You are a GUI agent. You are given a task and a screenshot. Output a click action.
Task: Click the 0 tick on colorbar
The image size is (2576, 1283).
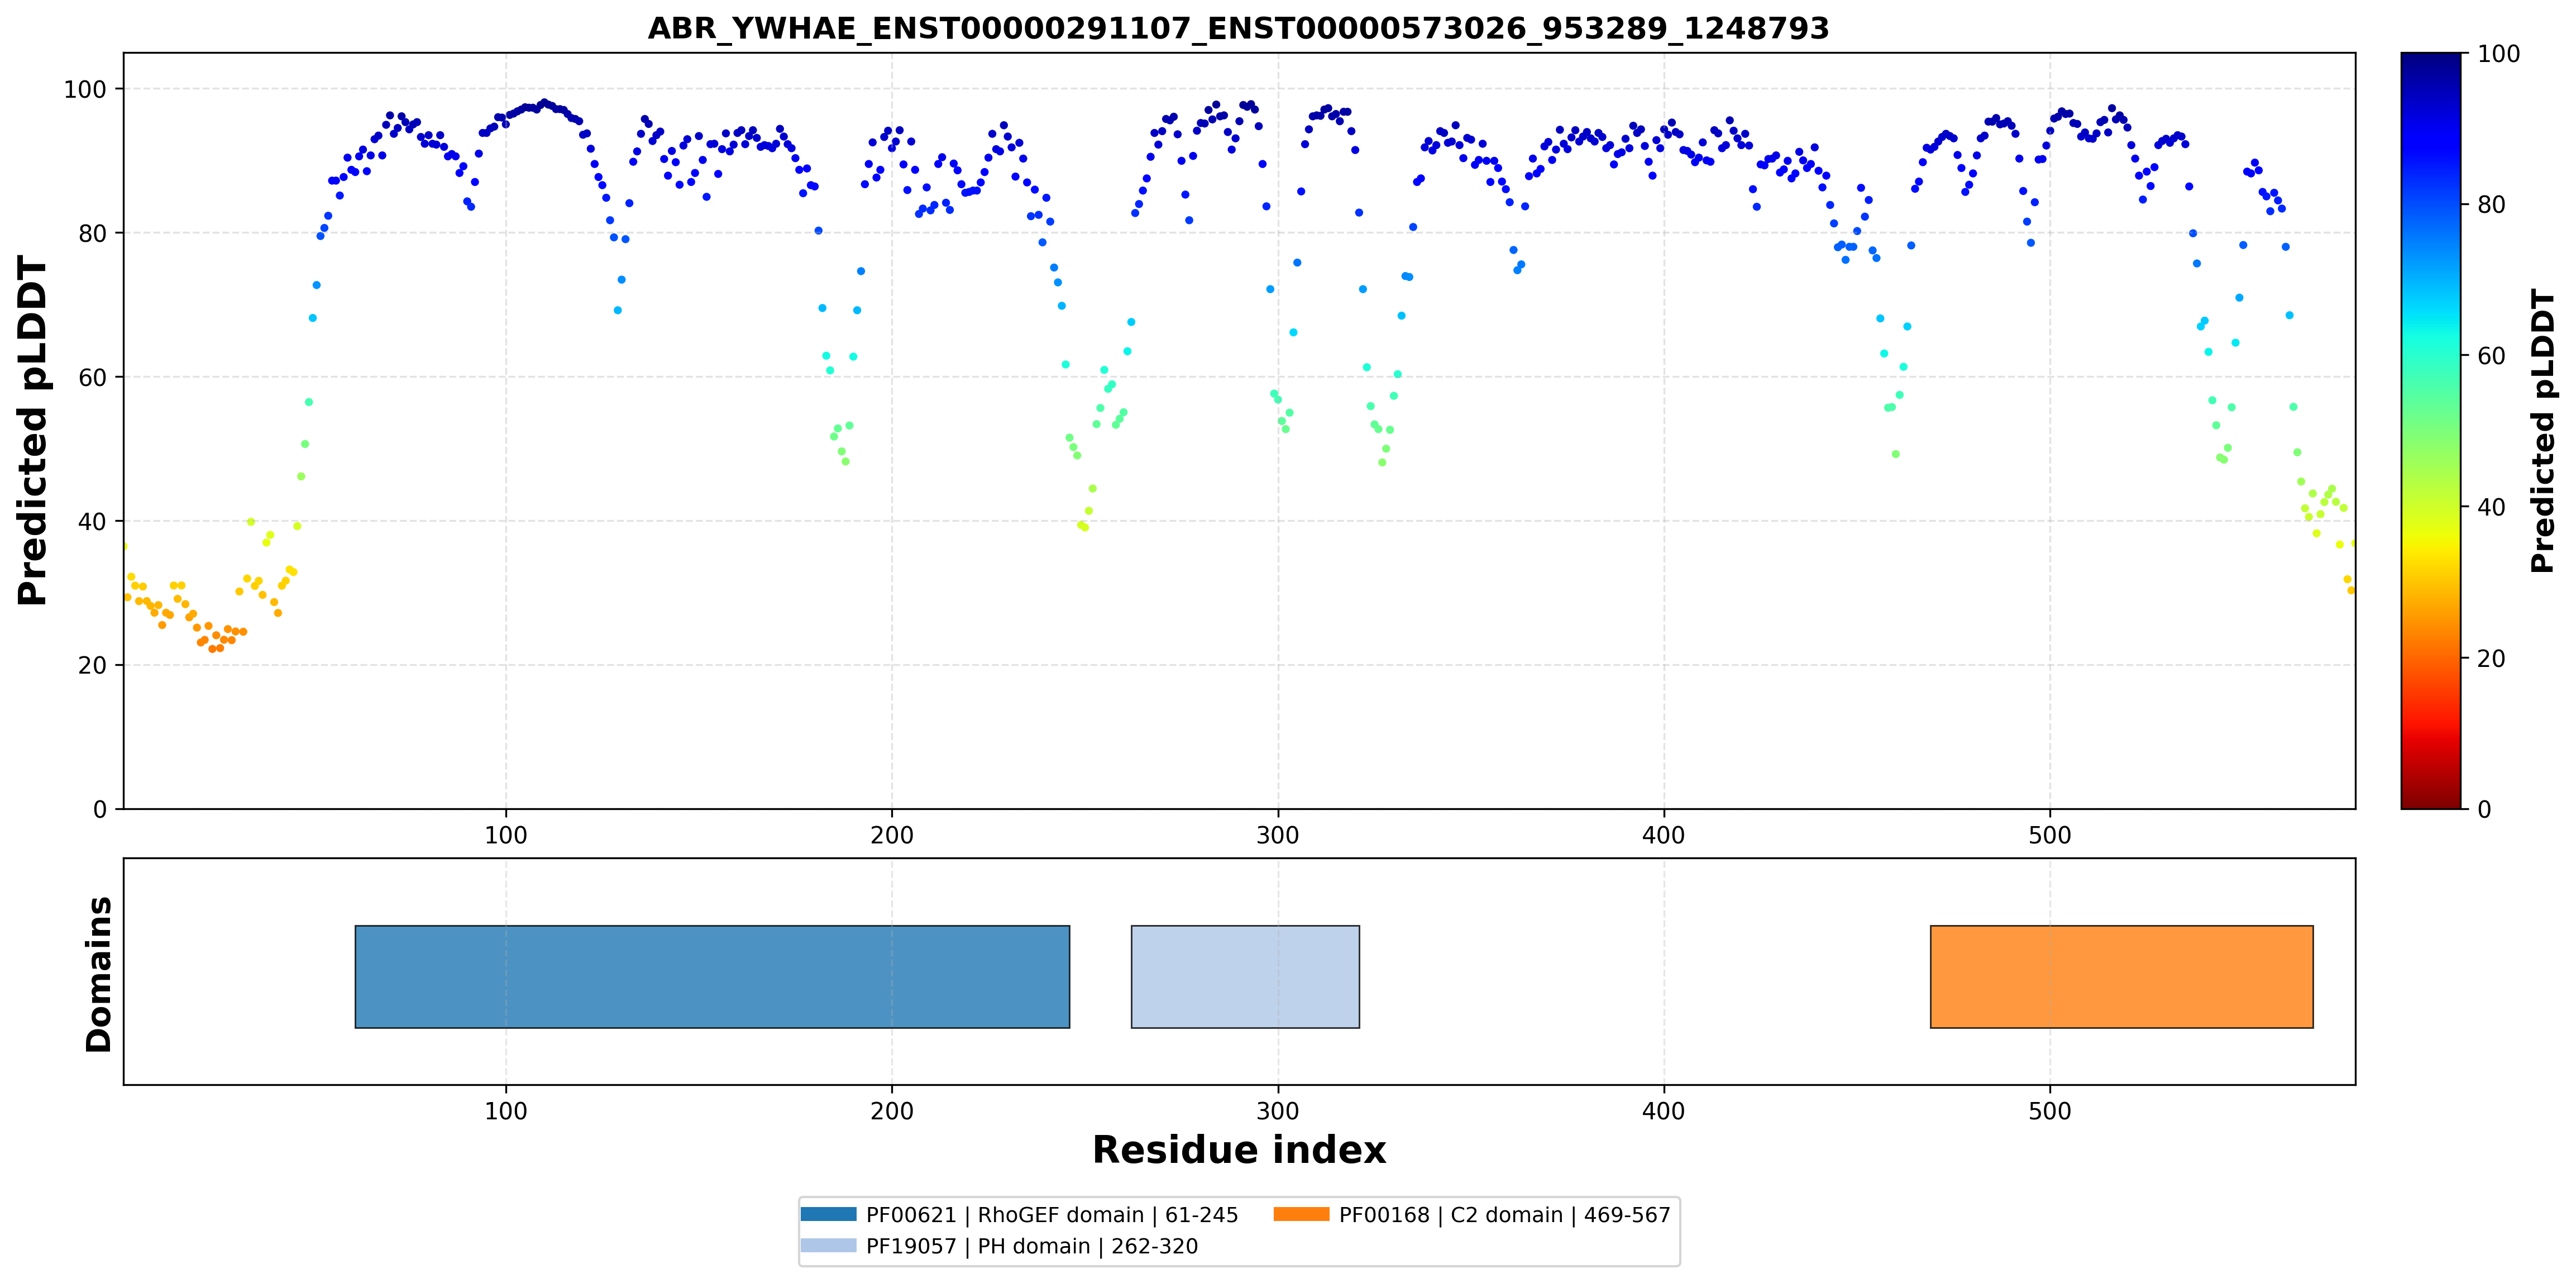(2484, 809)
